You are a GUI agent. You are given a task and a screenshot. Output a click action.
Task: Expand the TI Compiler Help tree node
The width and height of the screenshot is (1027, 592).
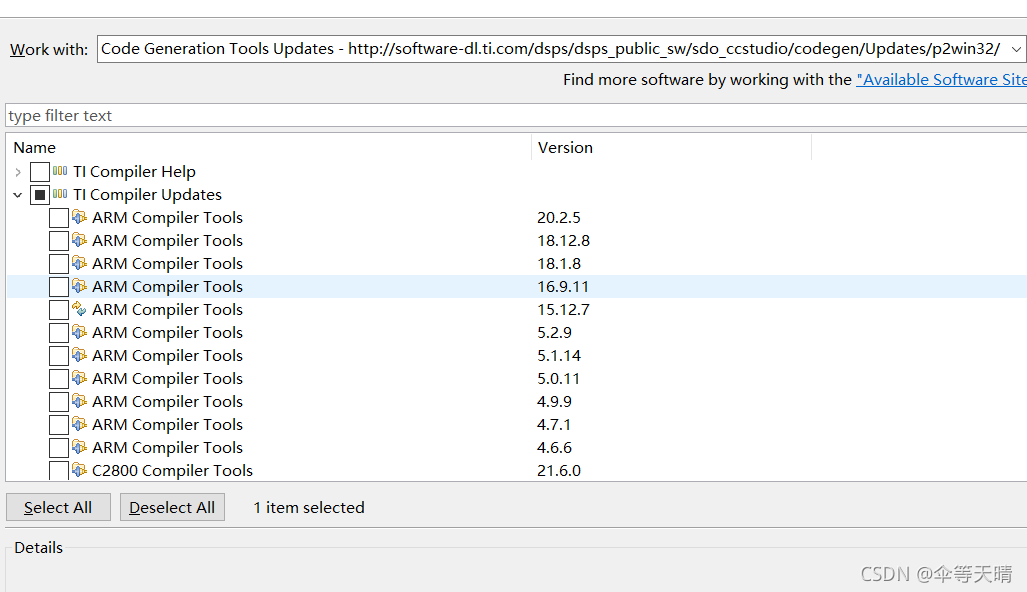click(17, 171)
